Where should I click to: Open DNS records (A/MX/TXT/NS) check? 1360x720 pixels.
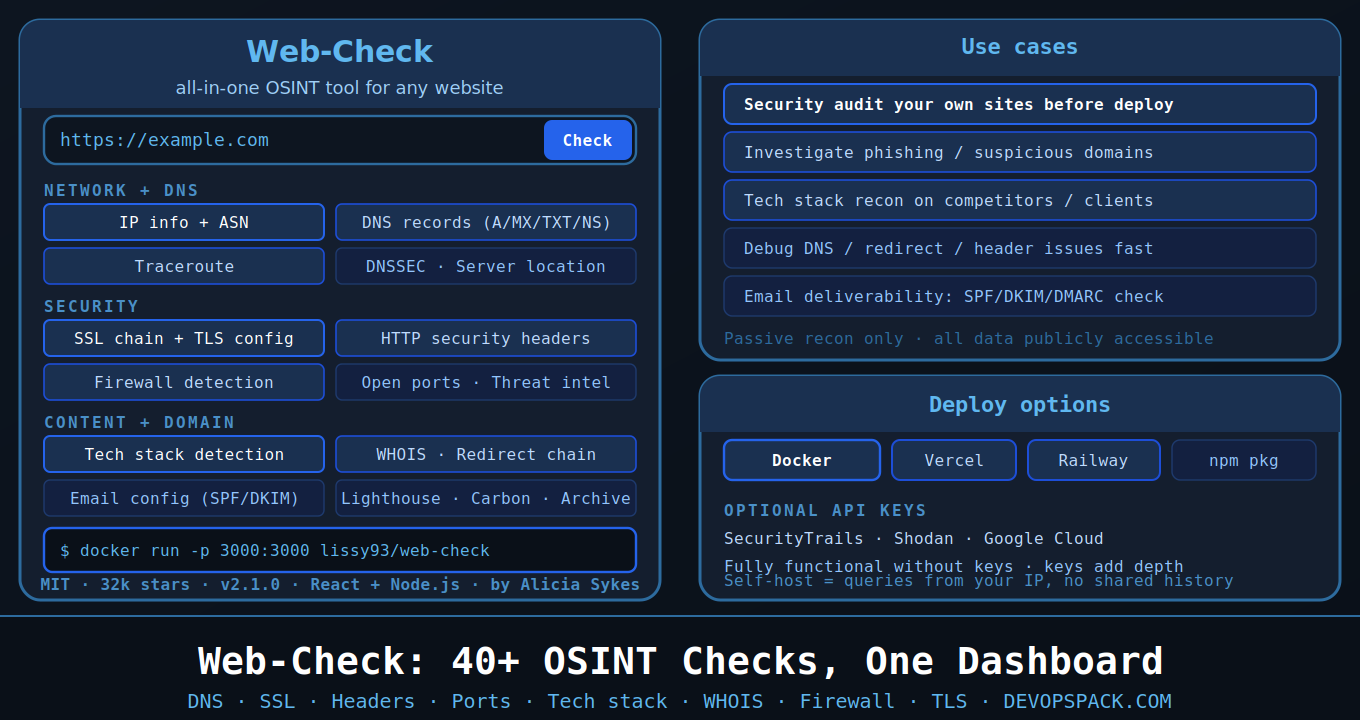pos(486,222)
